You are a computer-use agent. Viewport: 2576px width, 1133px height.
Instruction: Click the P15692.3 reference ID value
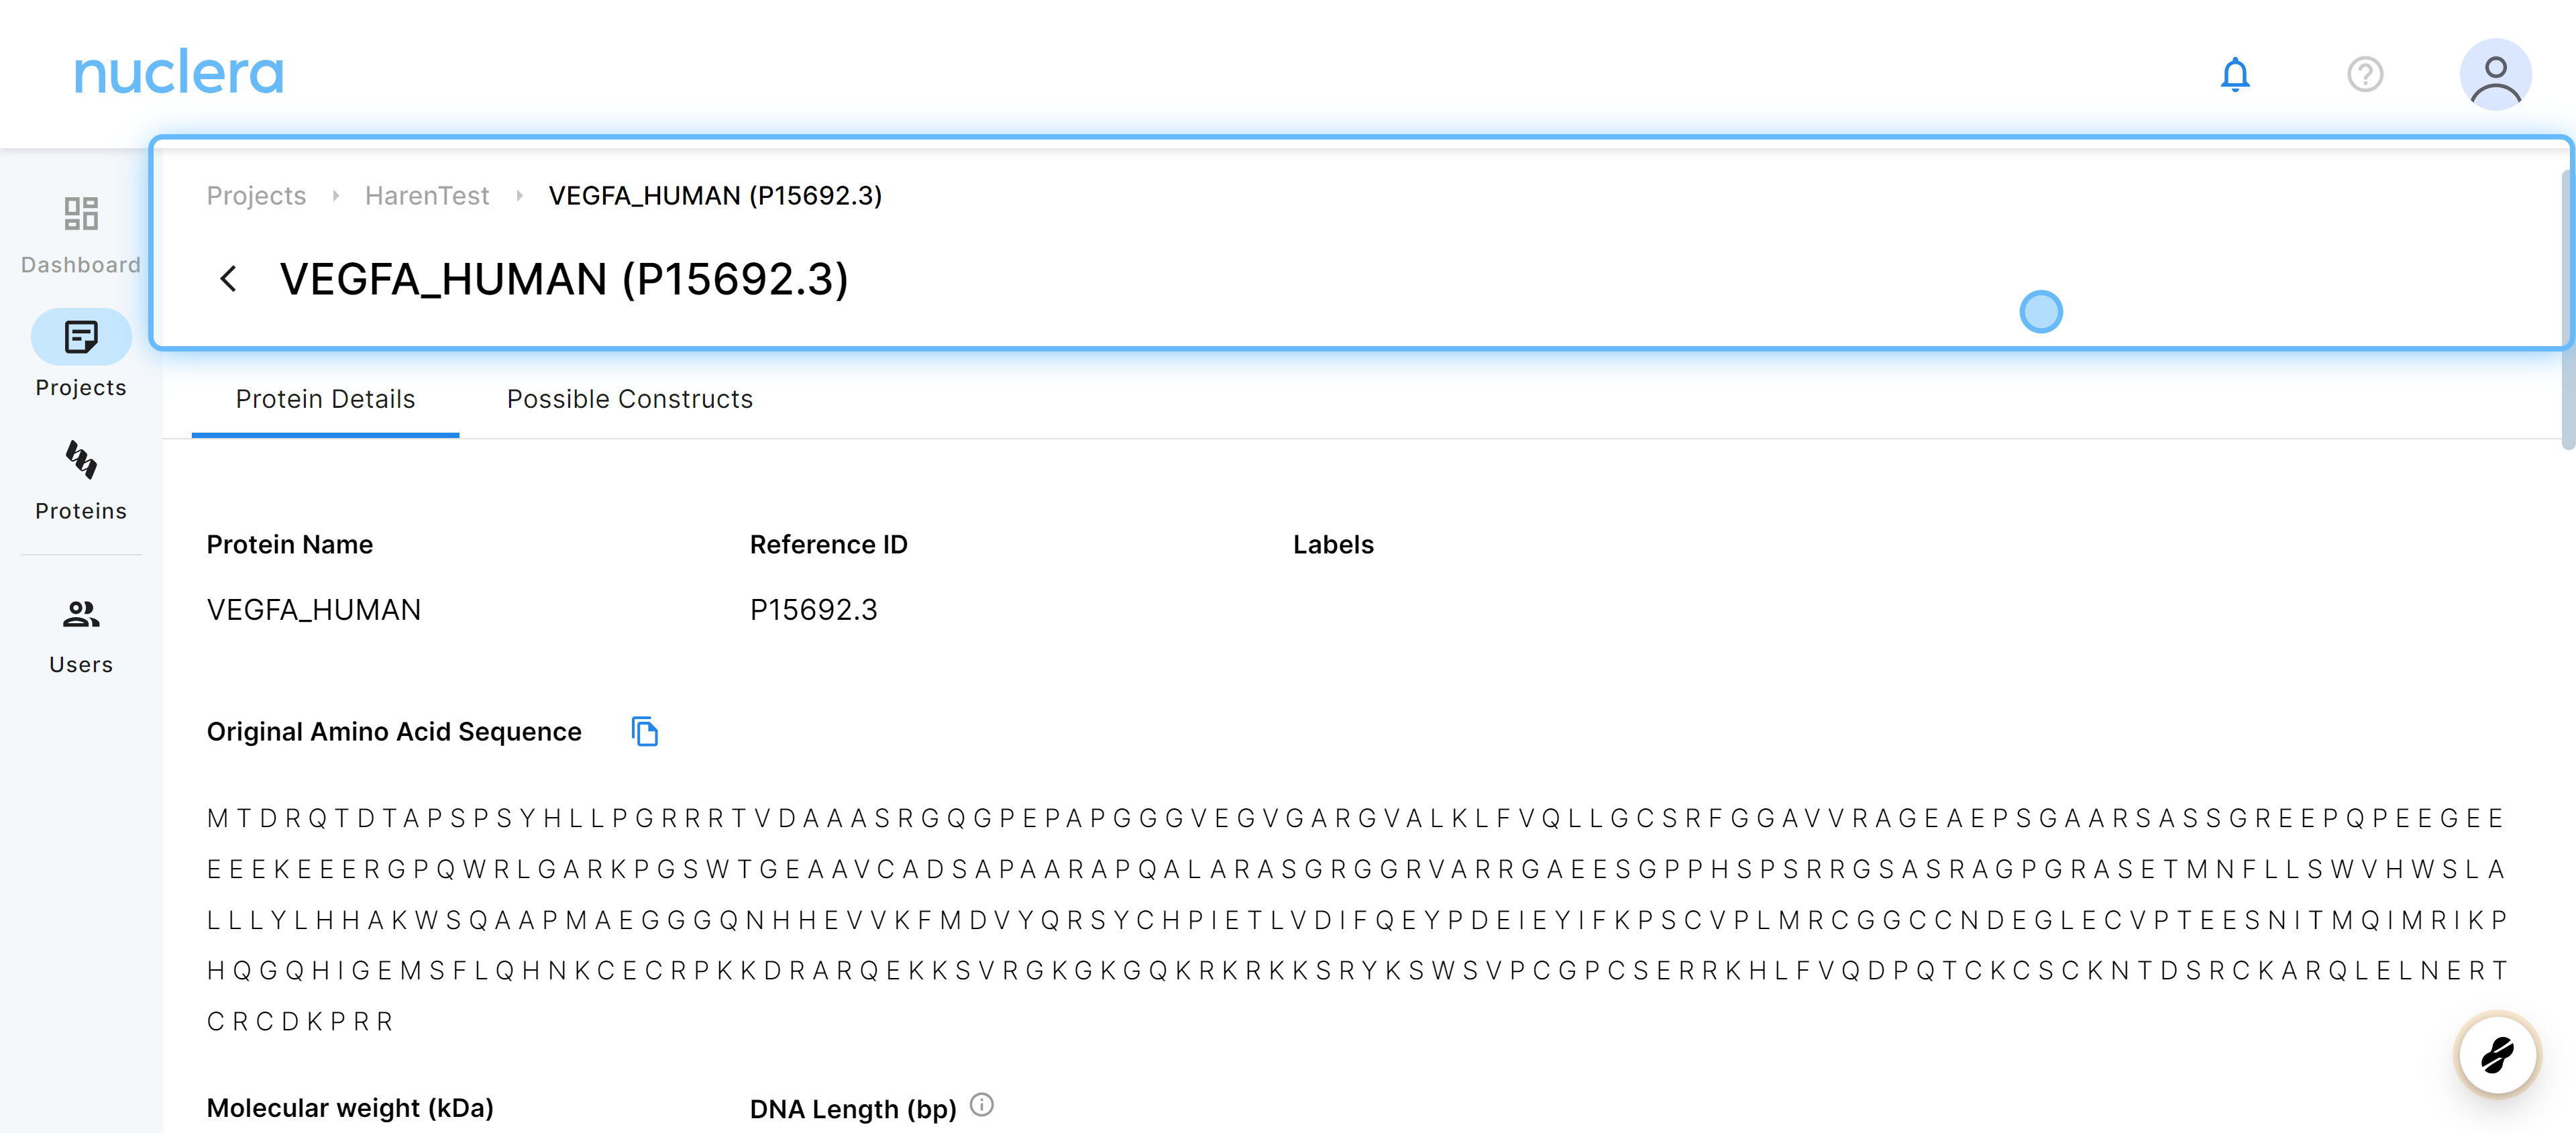point(813,610)
